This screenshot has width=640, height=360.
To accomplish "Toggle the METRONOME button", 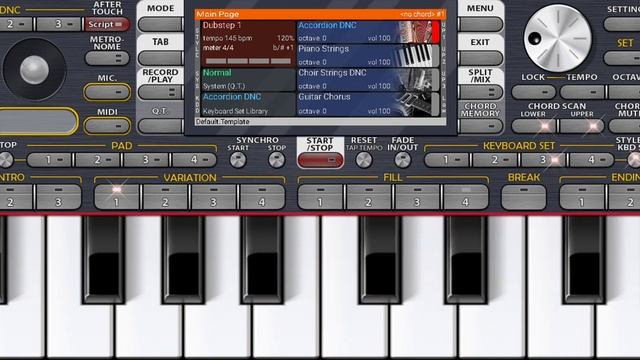I will coord(107,58).
